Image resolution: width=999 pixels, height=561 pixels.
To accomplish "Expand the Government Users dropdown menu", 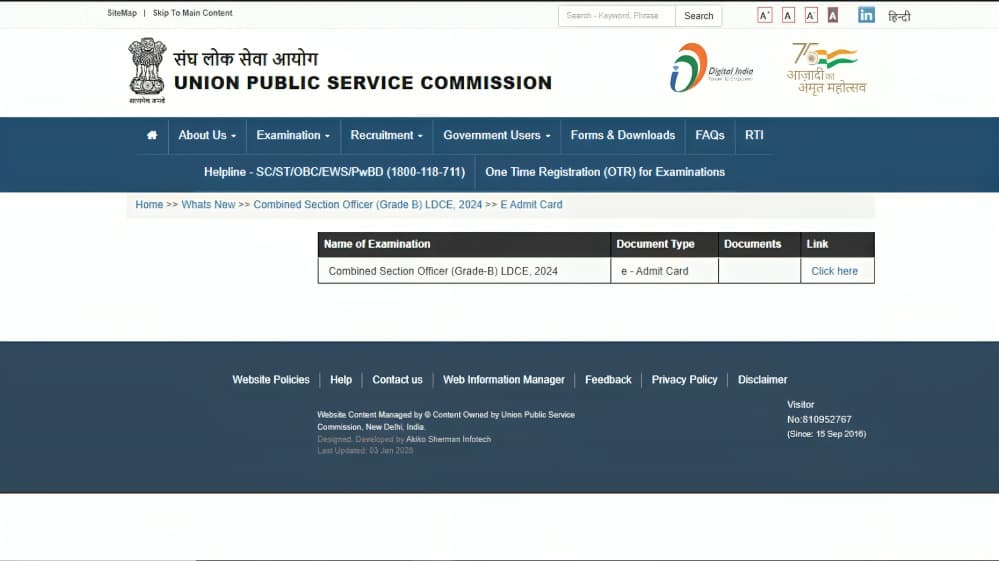I will (x=497, y=135).
